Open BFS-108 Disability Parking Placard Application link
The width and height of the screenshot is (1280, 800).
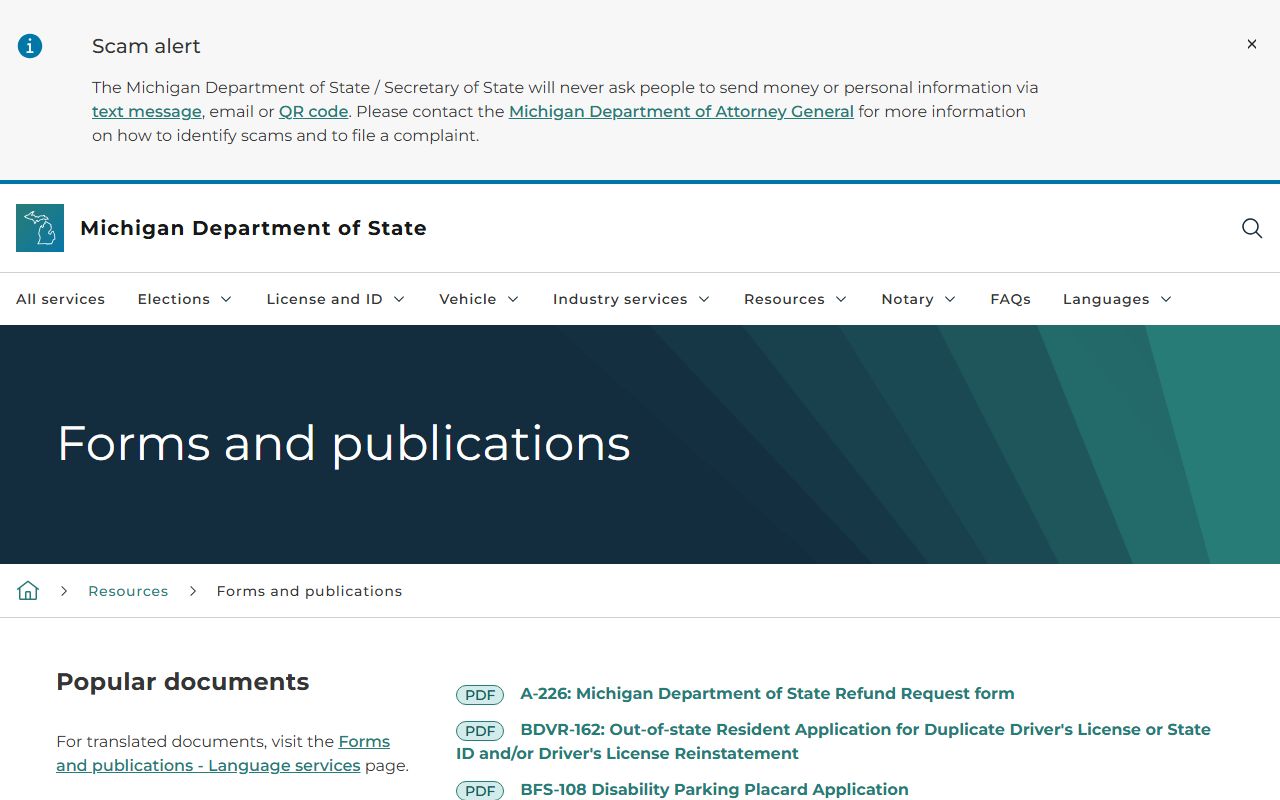(x=714, y=789)
